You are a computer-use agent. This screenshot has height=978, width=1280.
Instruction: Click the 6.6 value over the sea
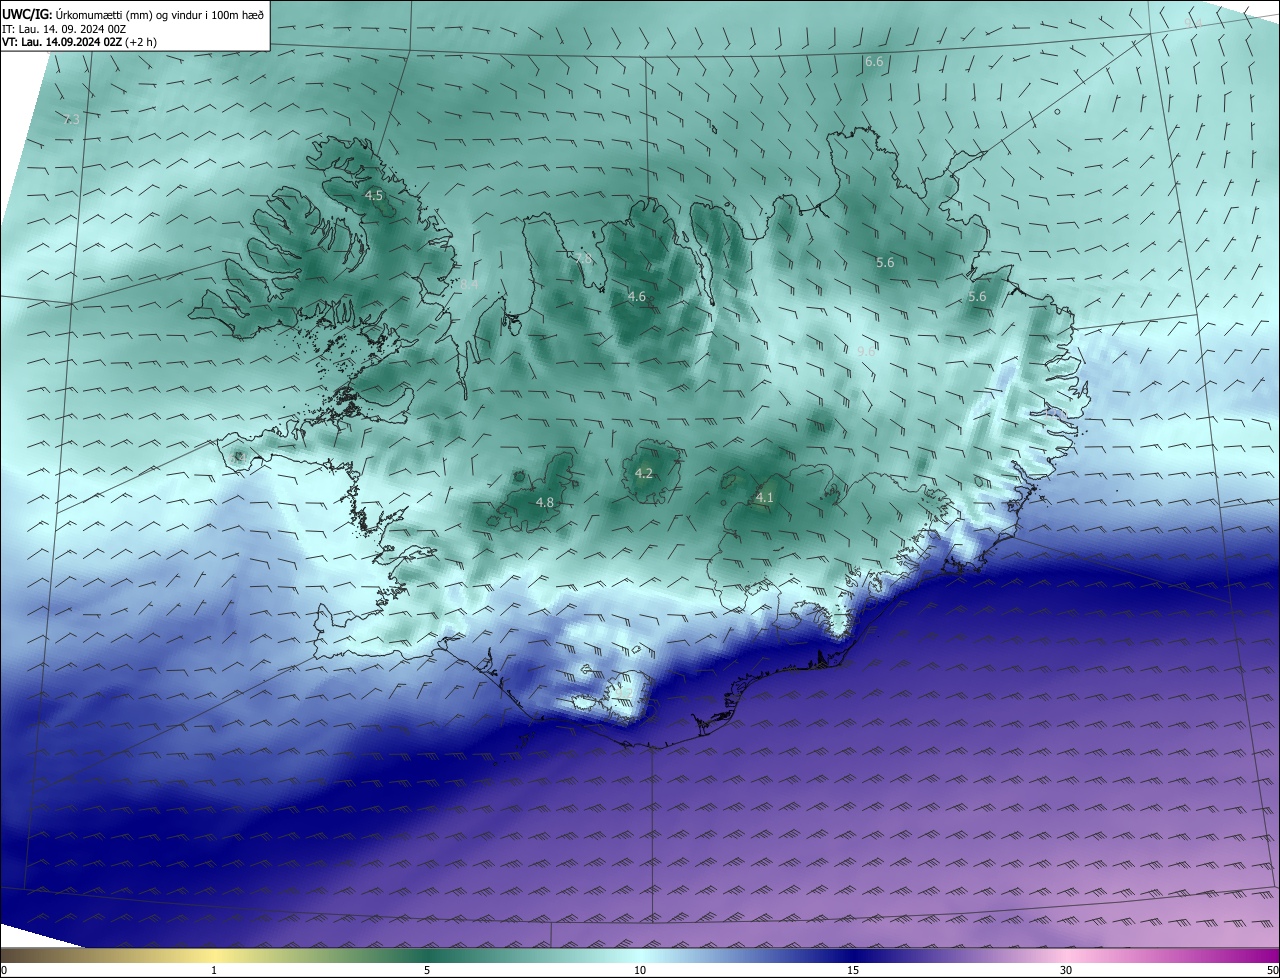click(874, 62)
